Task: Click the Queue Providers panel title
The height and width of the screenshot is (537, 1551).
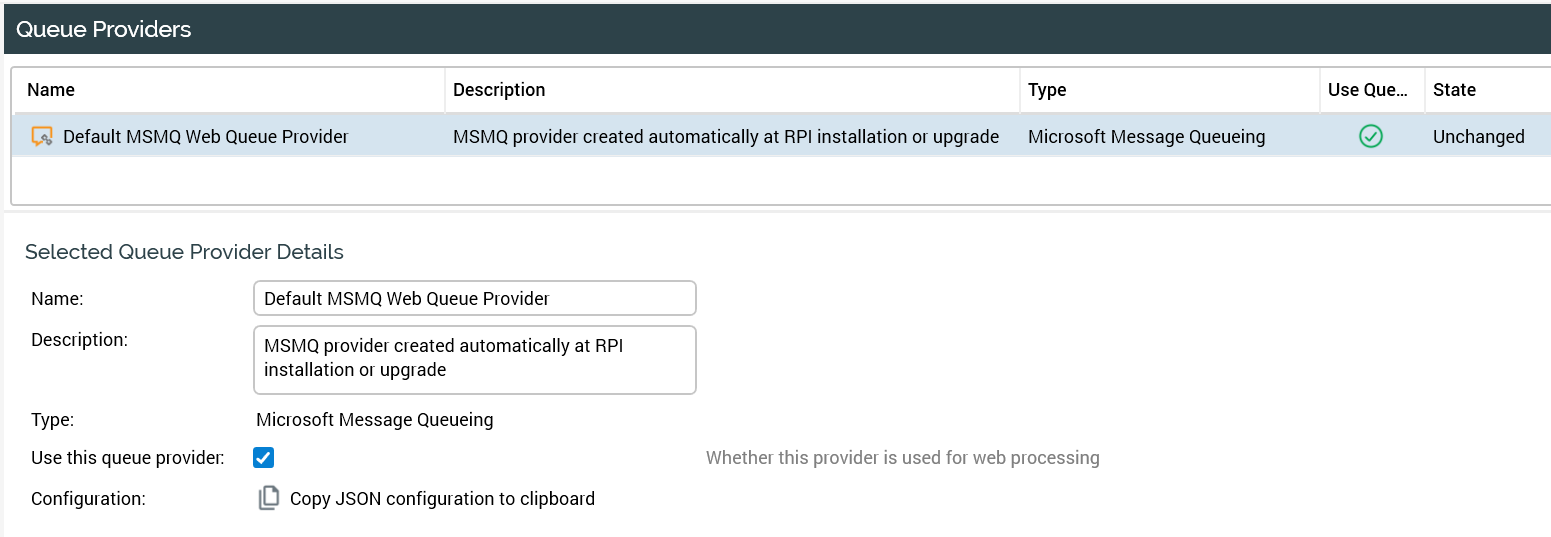Action: [x=104, y=29]
